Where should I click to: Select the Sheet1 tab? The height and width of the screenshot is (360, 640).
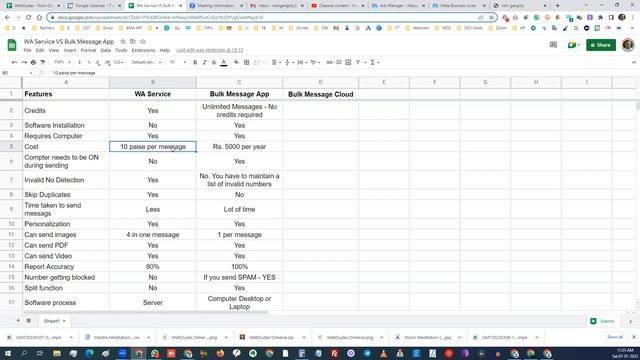54,321
